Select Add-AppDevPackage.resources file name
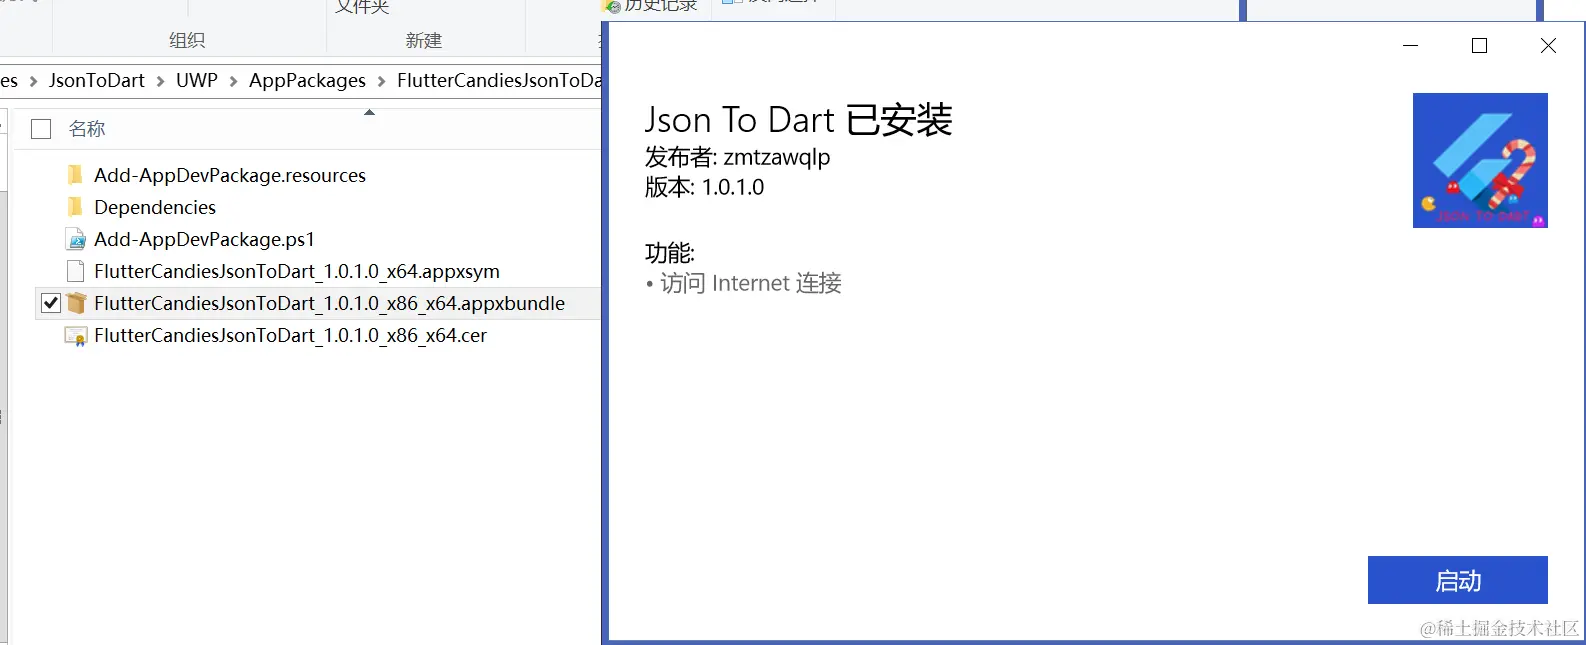1586x645 pixels. 230,175
